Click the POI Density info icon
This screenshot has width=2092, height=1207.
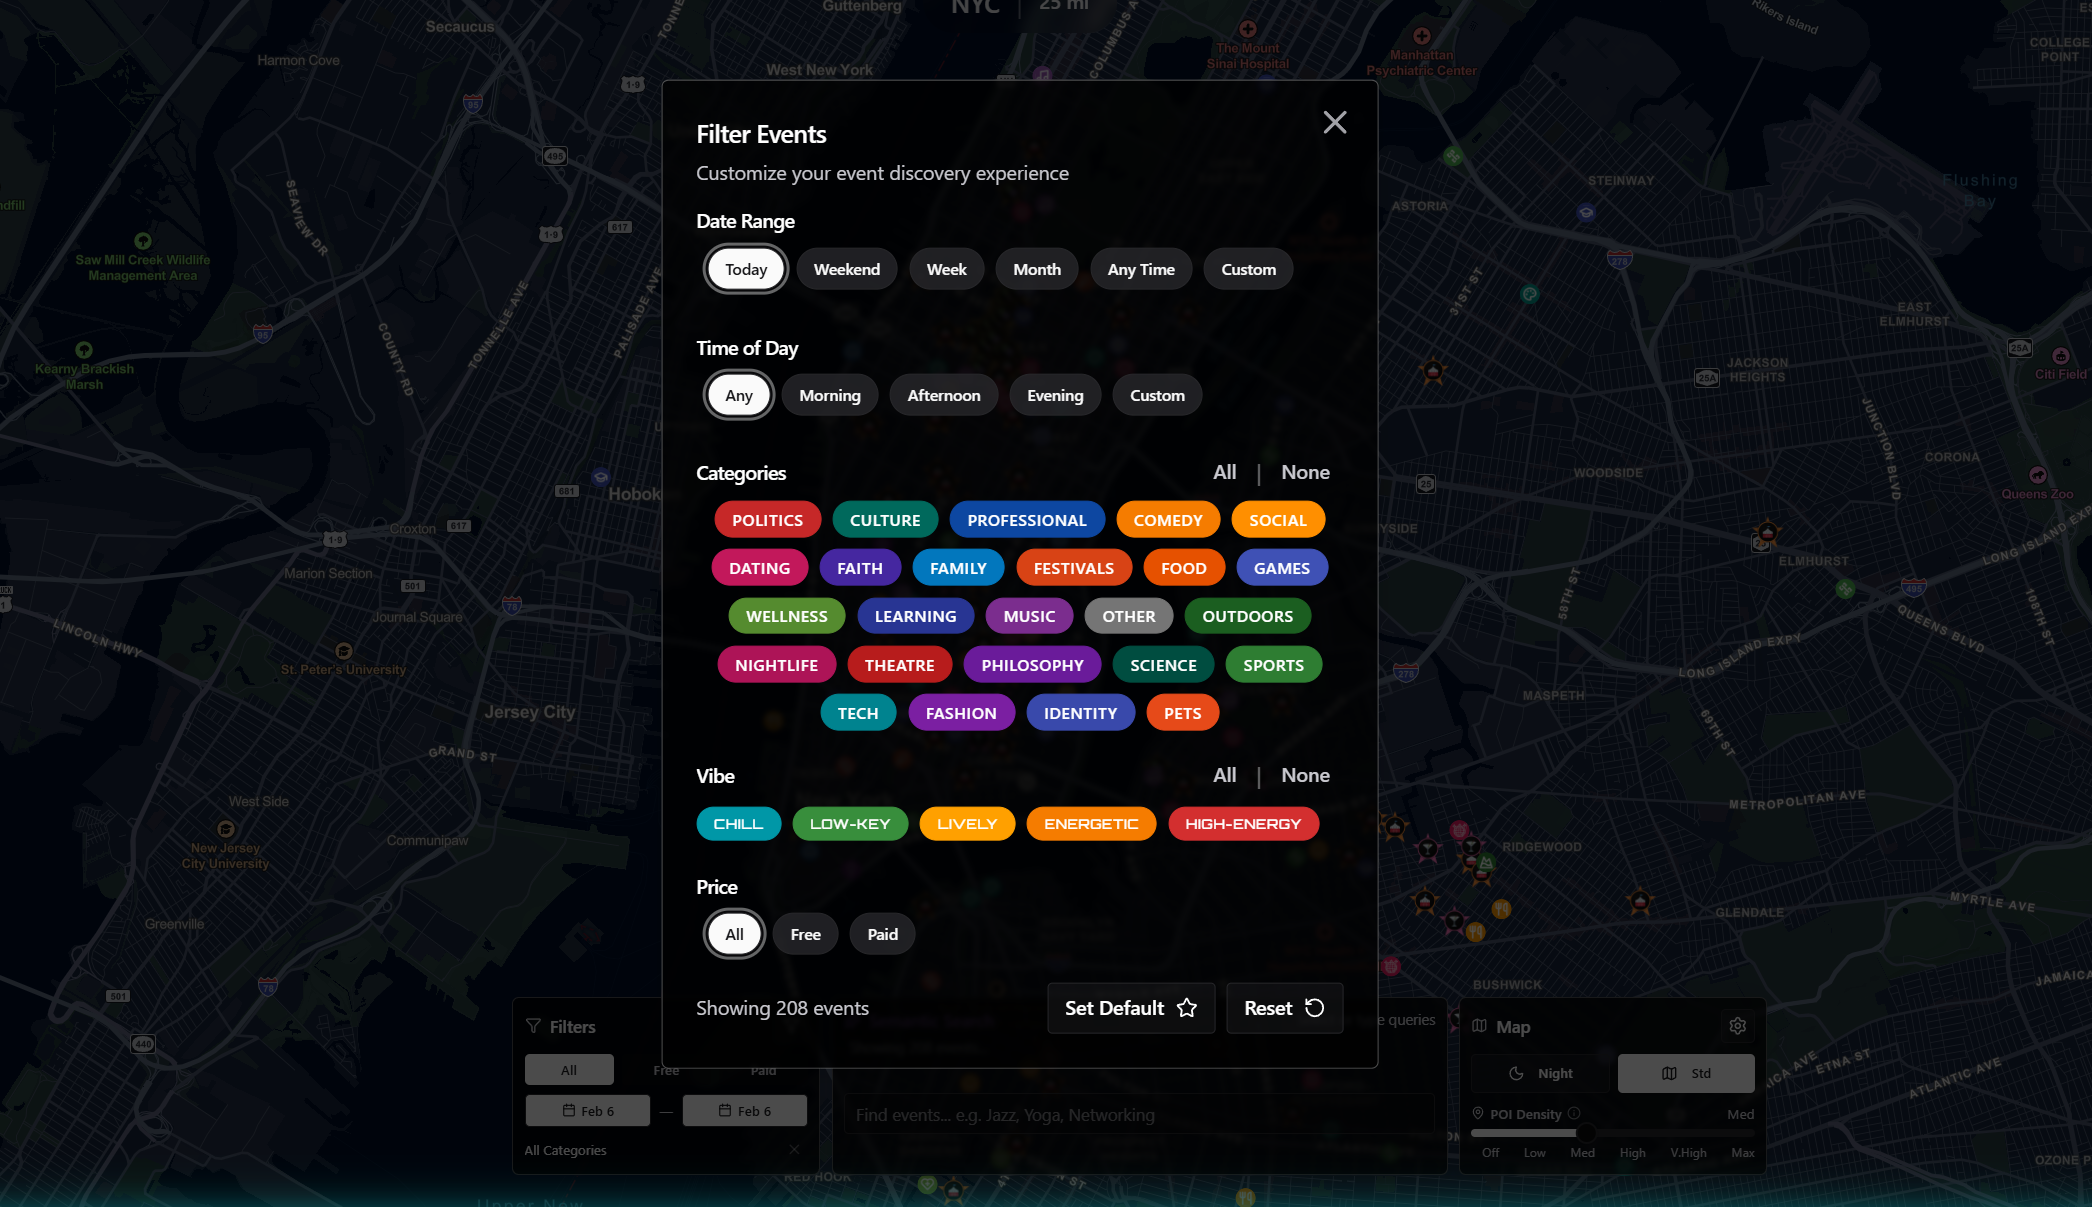coord(1575,1113)
